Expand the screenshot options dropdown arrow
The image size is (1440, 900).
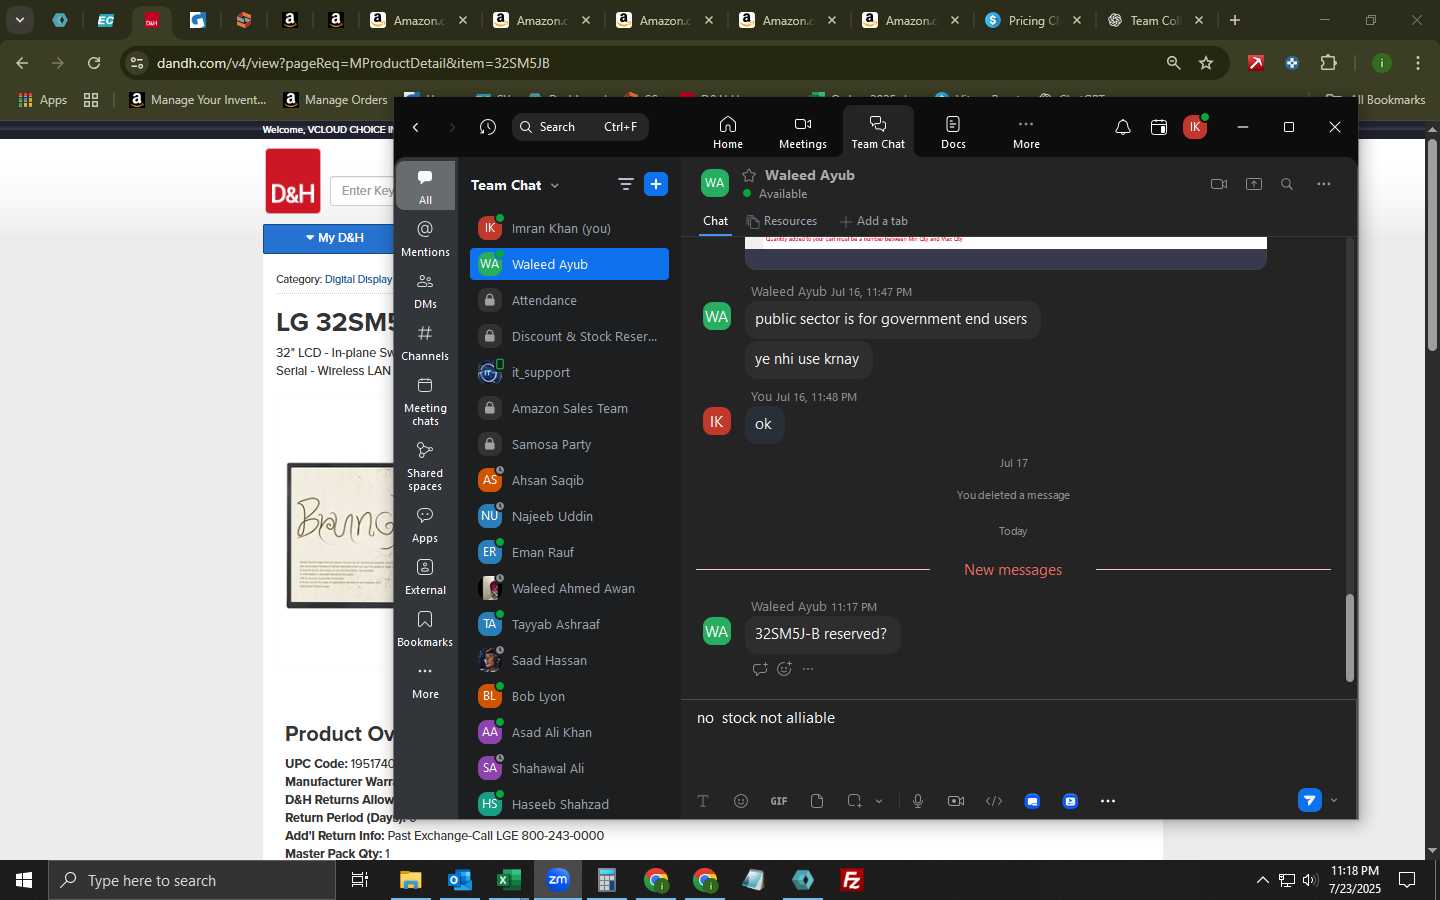click(879, 801)
